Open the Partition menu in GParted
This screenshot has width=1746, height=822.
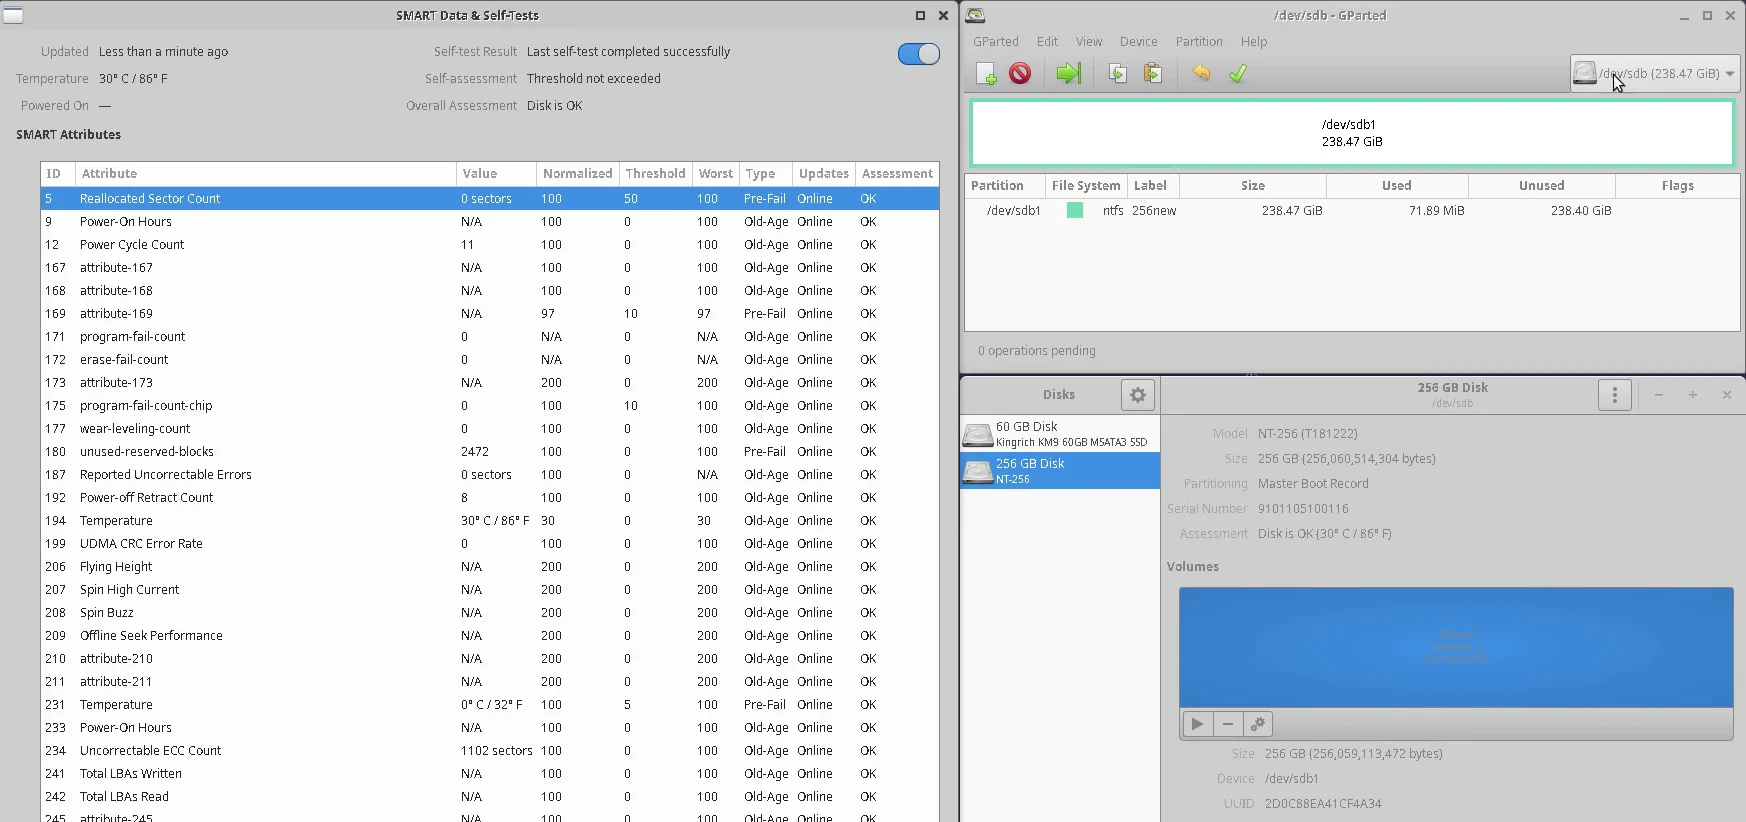[x=1199, y=42]
